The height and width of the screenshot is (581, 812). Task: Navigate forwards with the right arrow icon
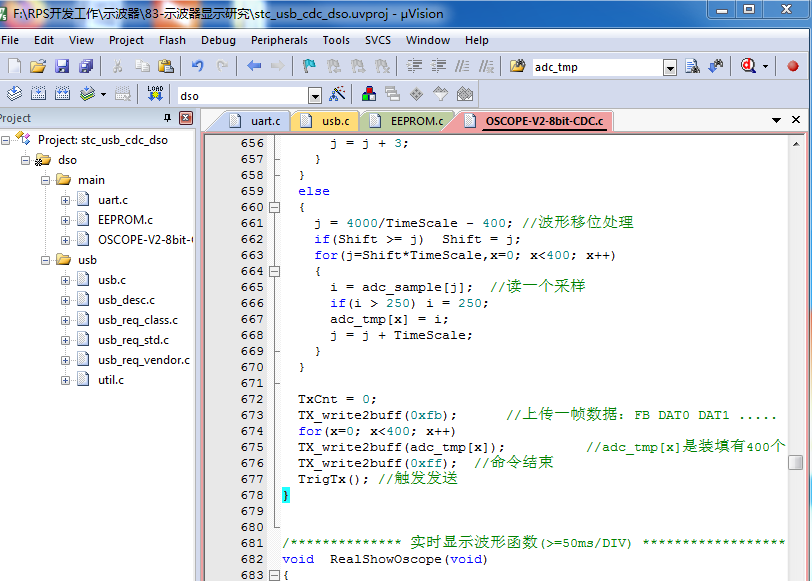pos(278,66)
